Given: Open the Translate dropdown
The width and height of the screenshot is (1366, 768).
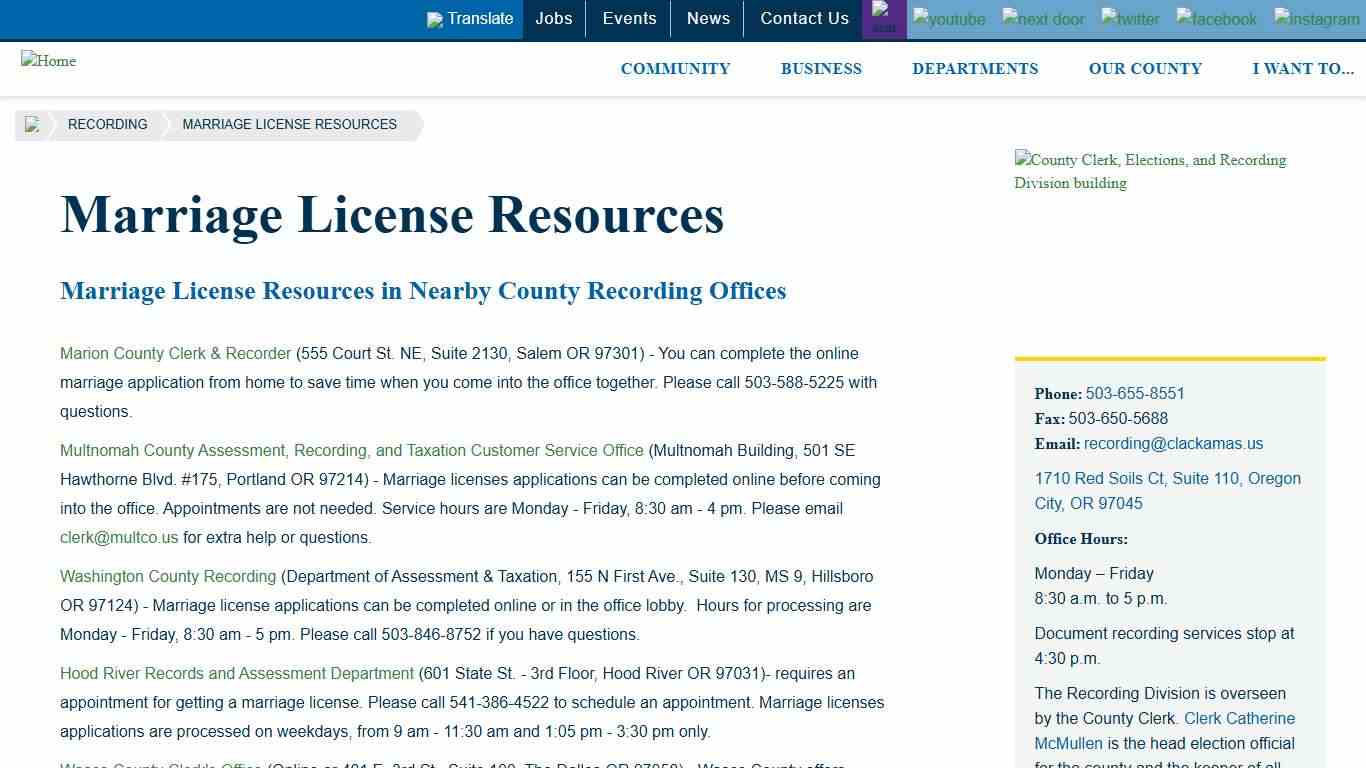Looking at the screenshot, I should [470, 18].
